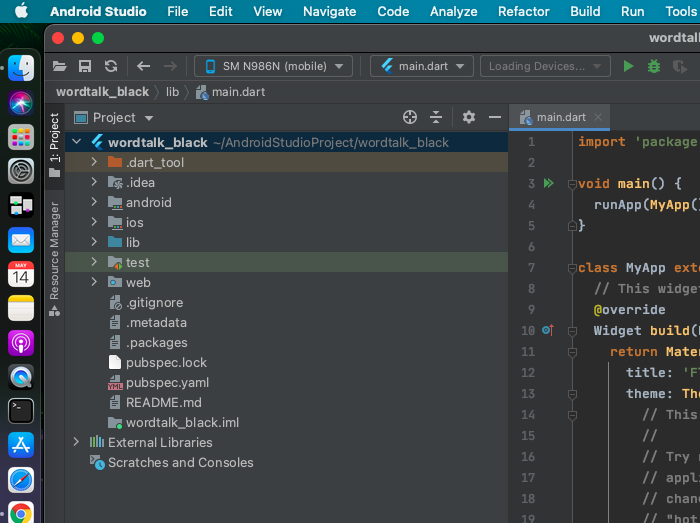Open the Loading Devices dropdown
700x523 pixels.
[x=545, y=66]
